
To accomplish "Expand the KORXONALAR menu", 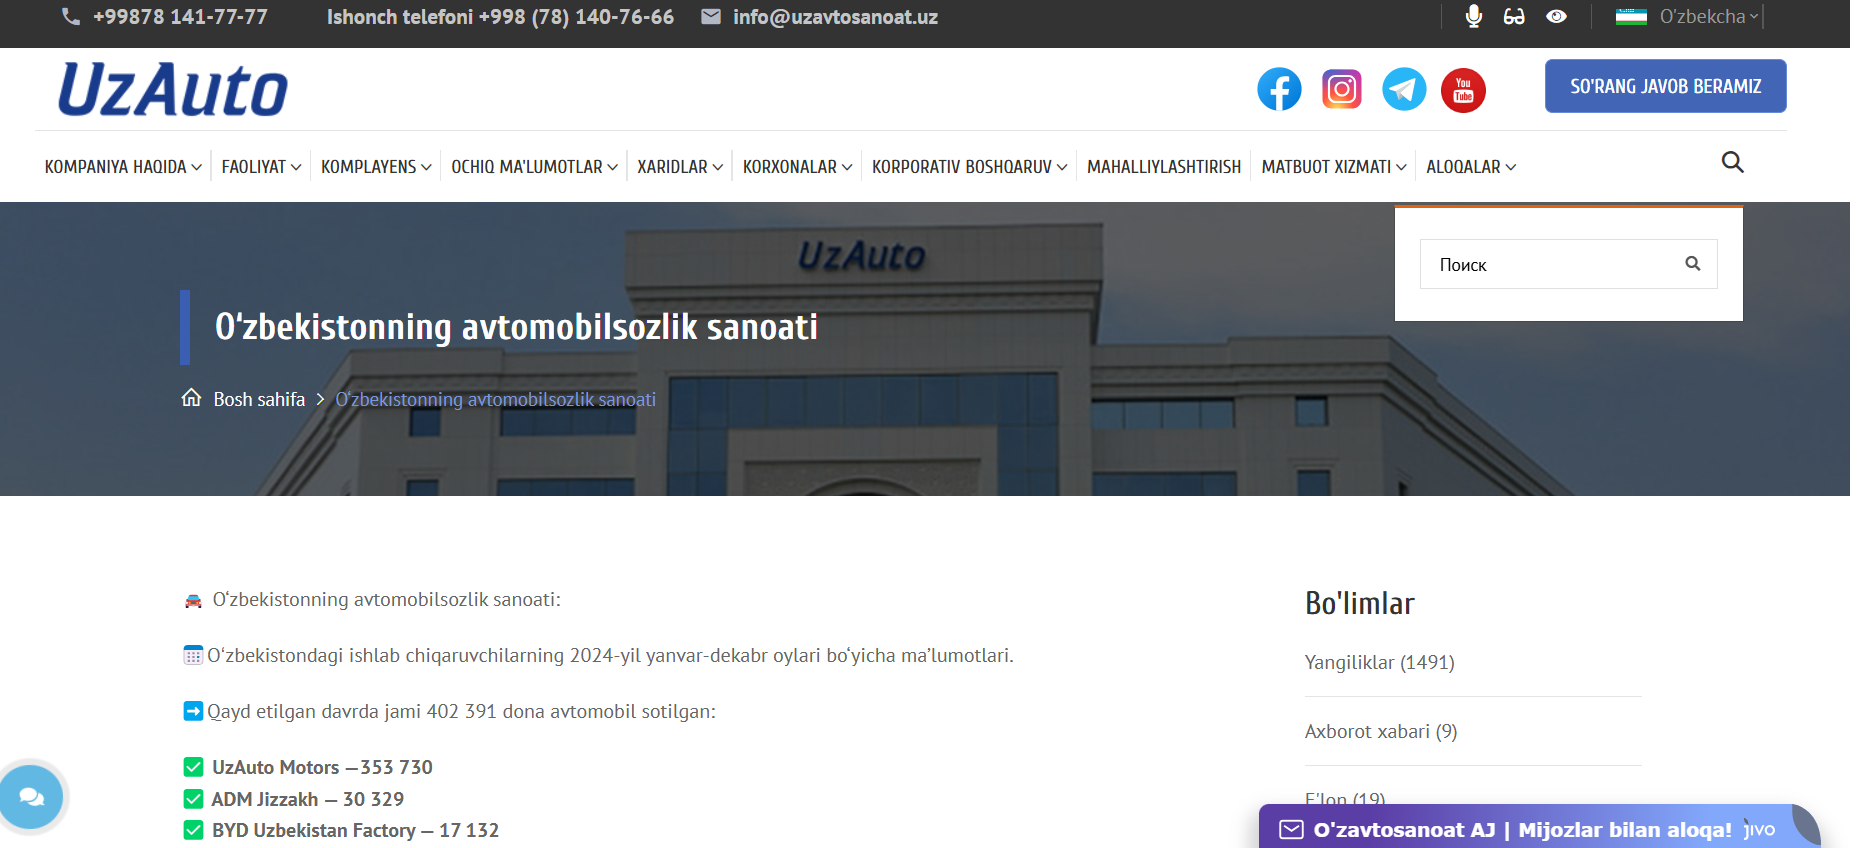I will click(797, 167).
